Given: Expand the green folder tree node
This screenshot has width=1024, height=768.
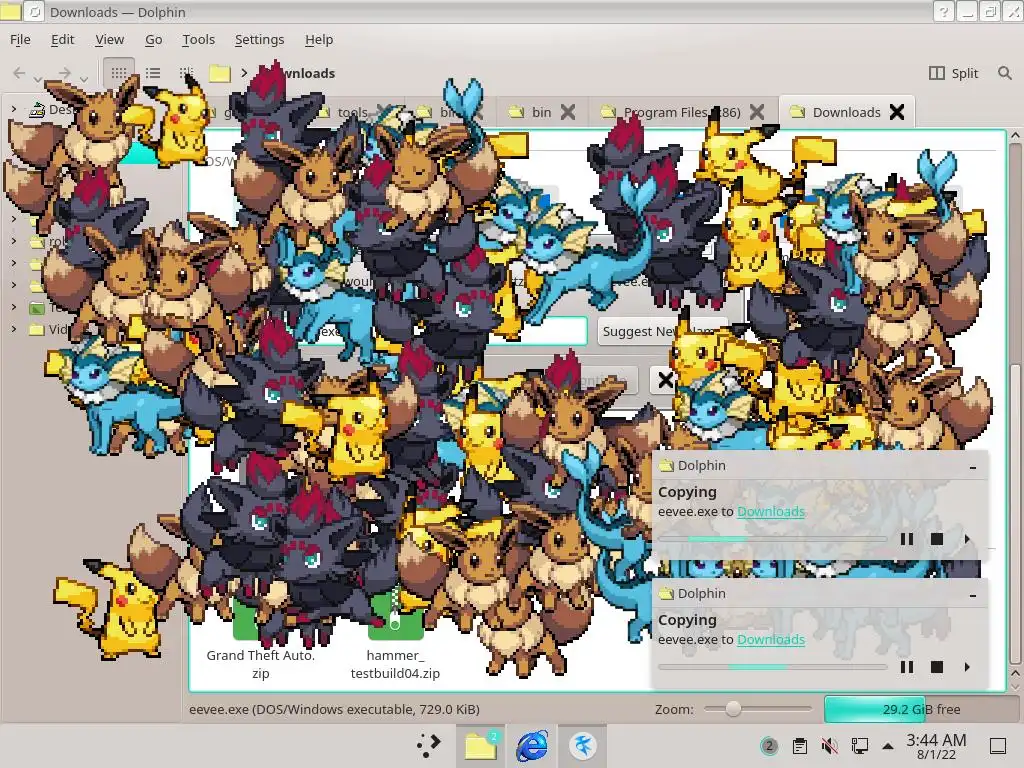Looking at the screenshot, I should point(14,307).
